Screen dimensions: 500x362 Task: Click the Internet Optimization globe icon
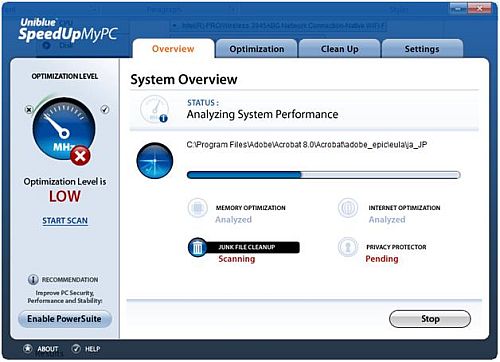coord(348,208)
